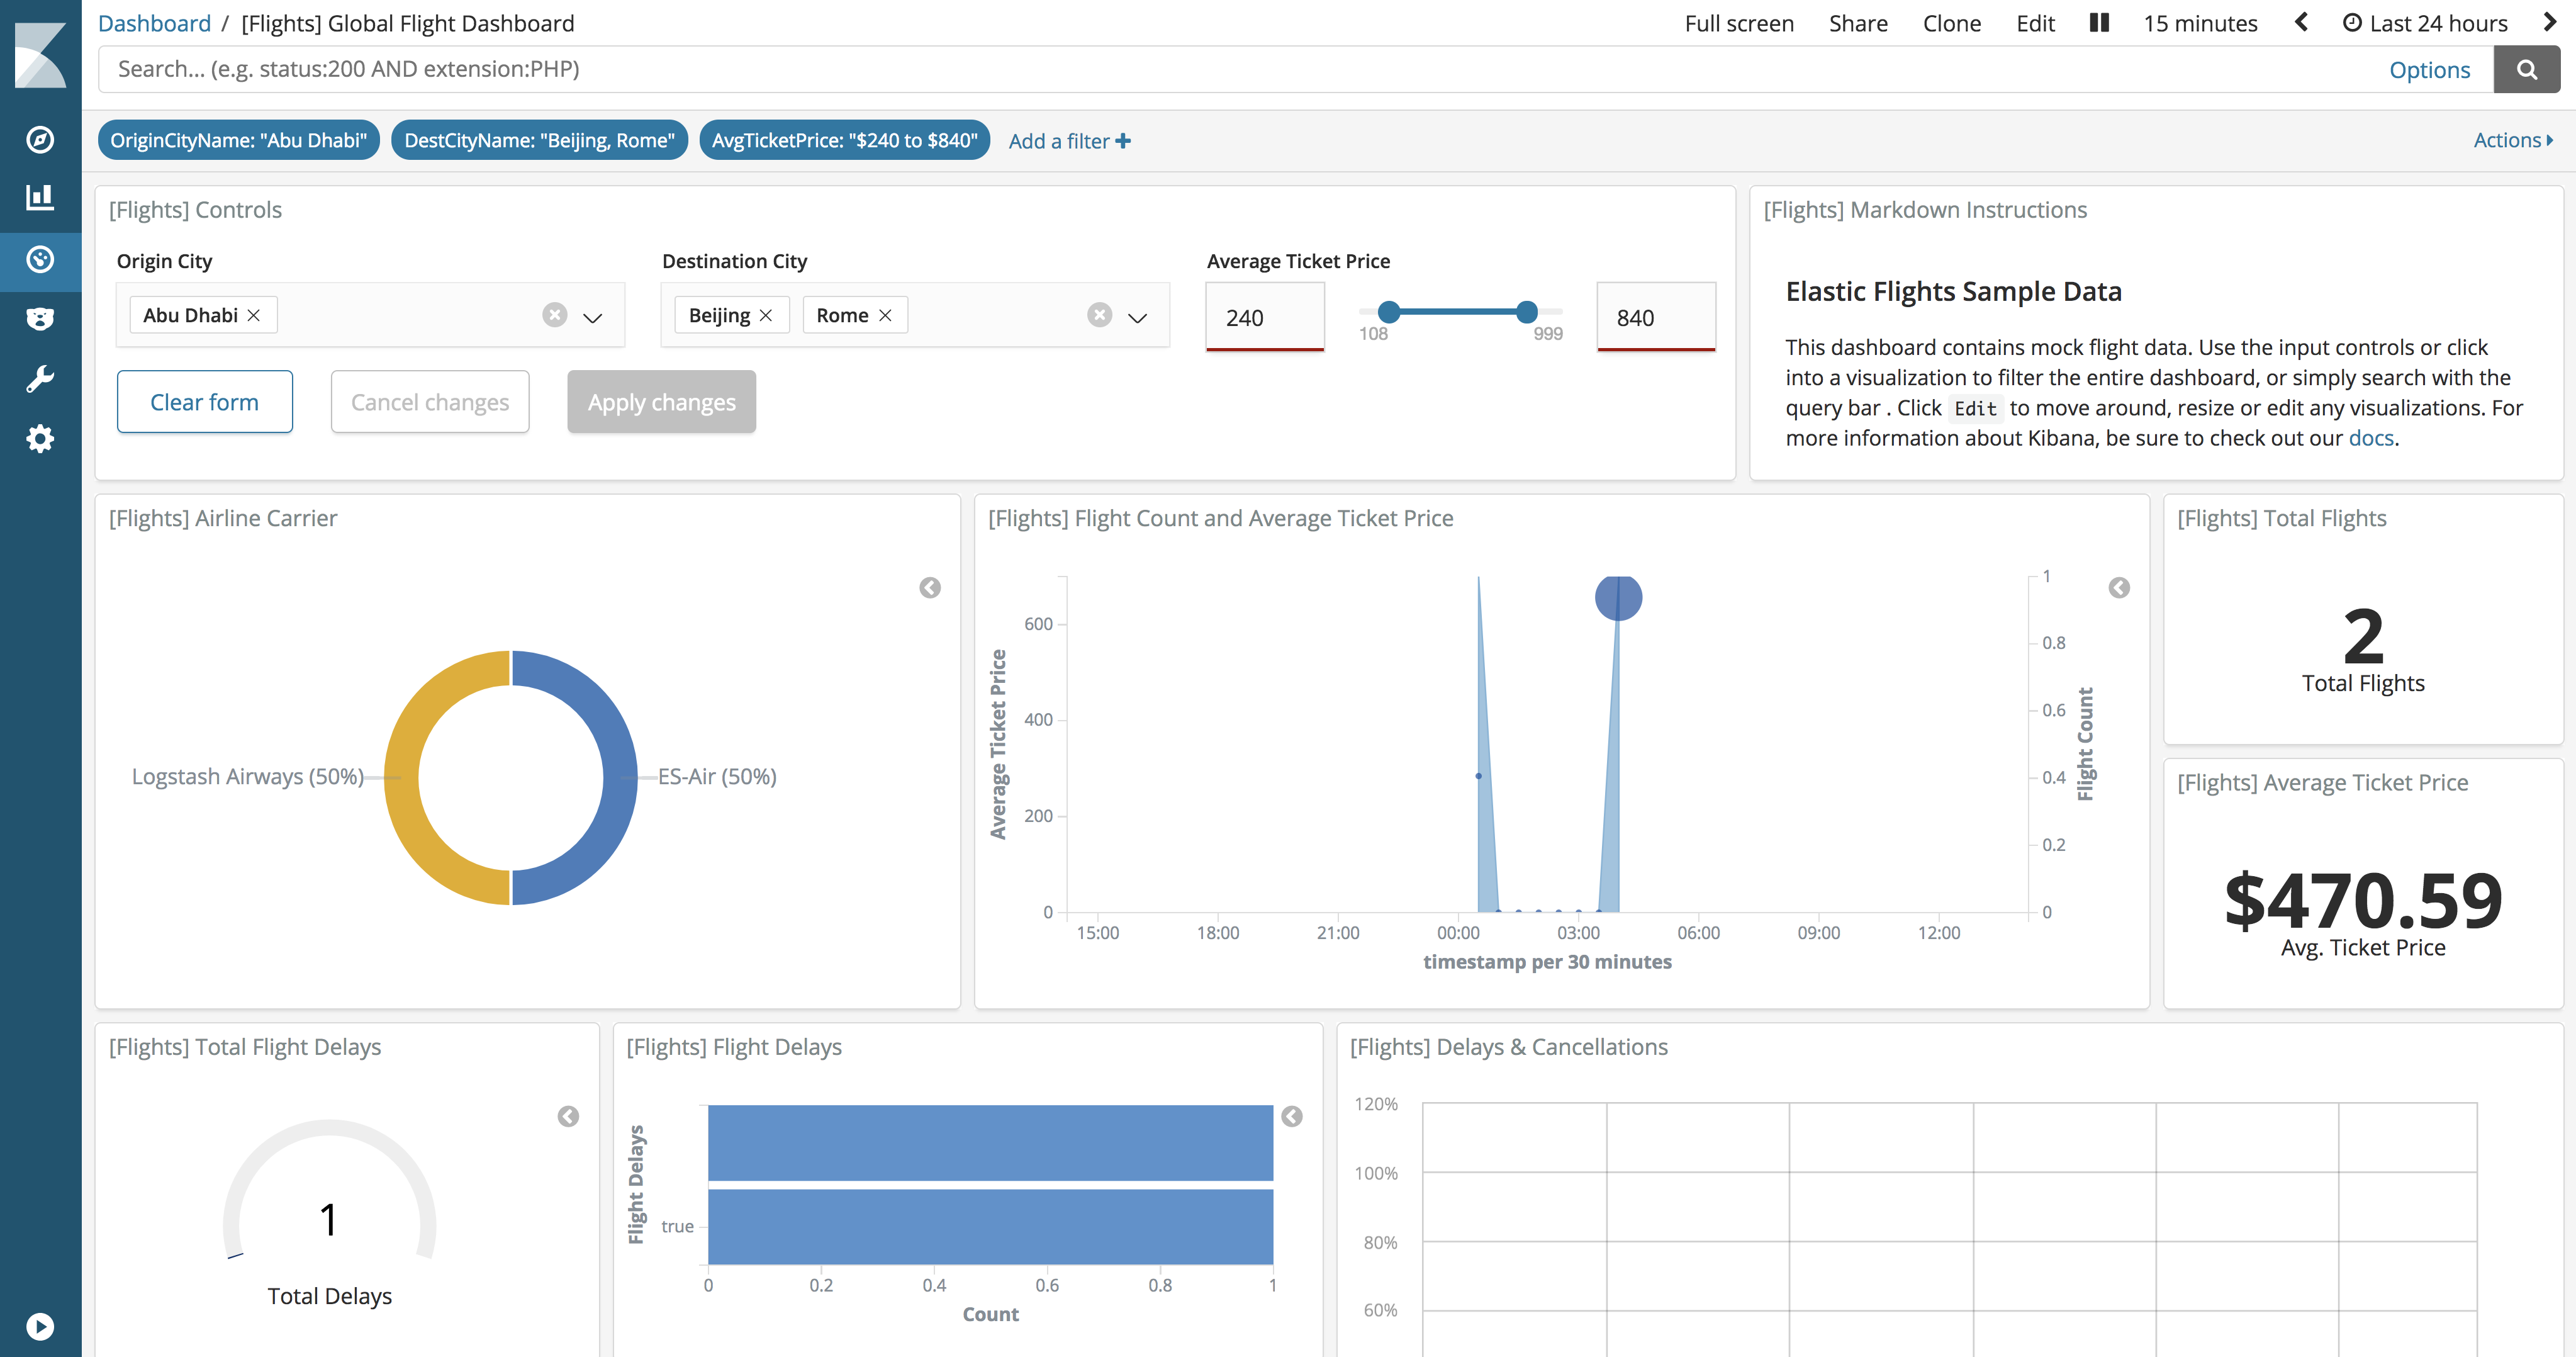Viewport: 2576px width, 1357px height.
Task: Open Discover from the compass icon
Action: (x=40, y=140)
